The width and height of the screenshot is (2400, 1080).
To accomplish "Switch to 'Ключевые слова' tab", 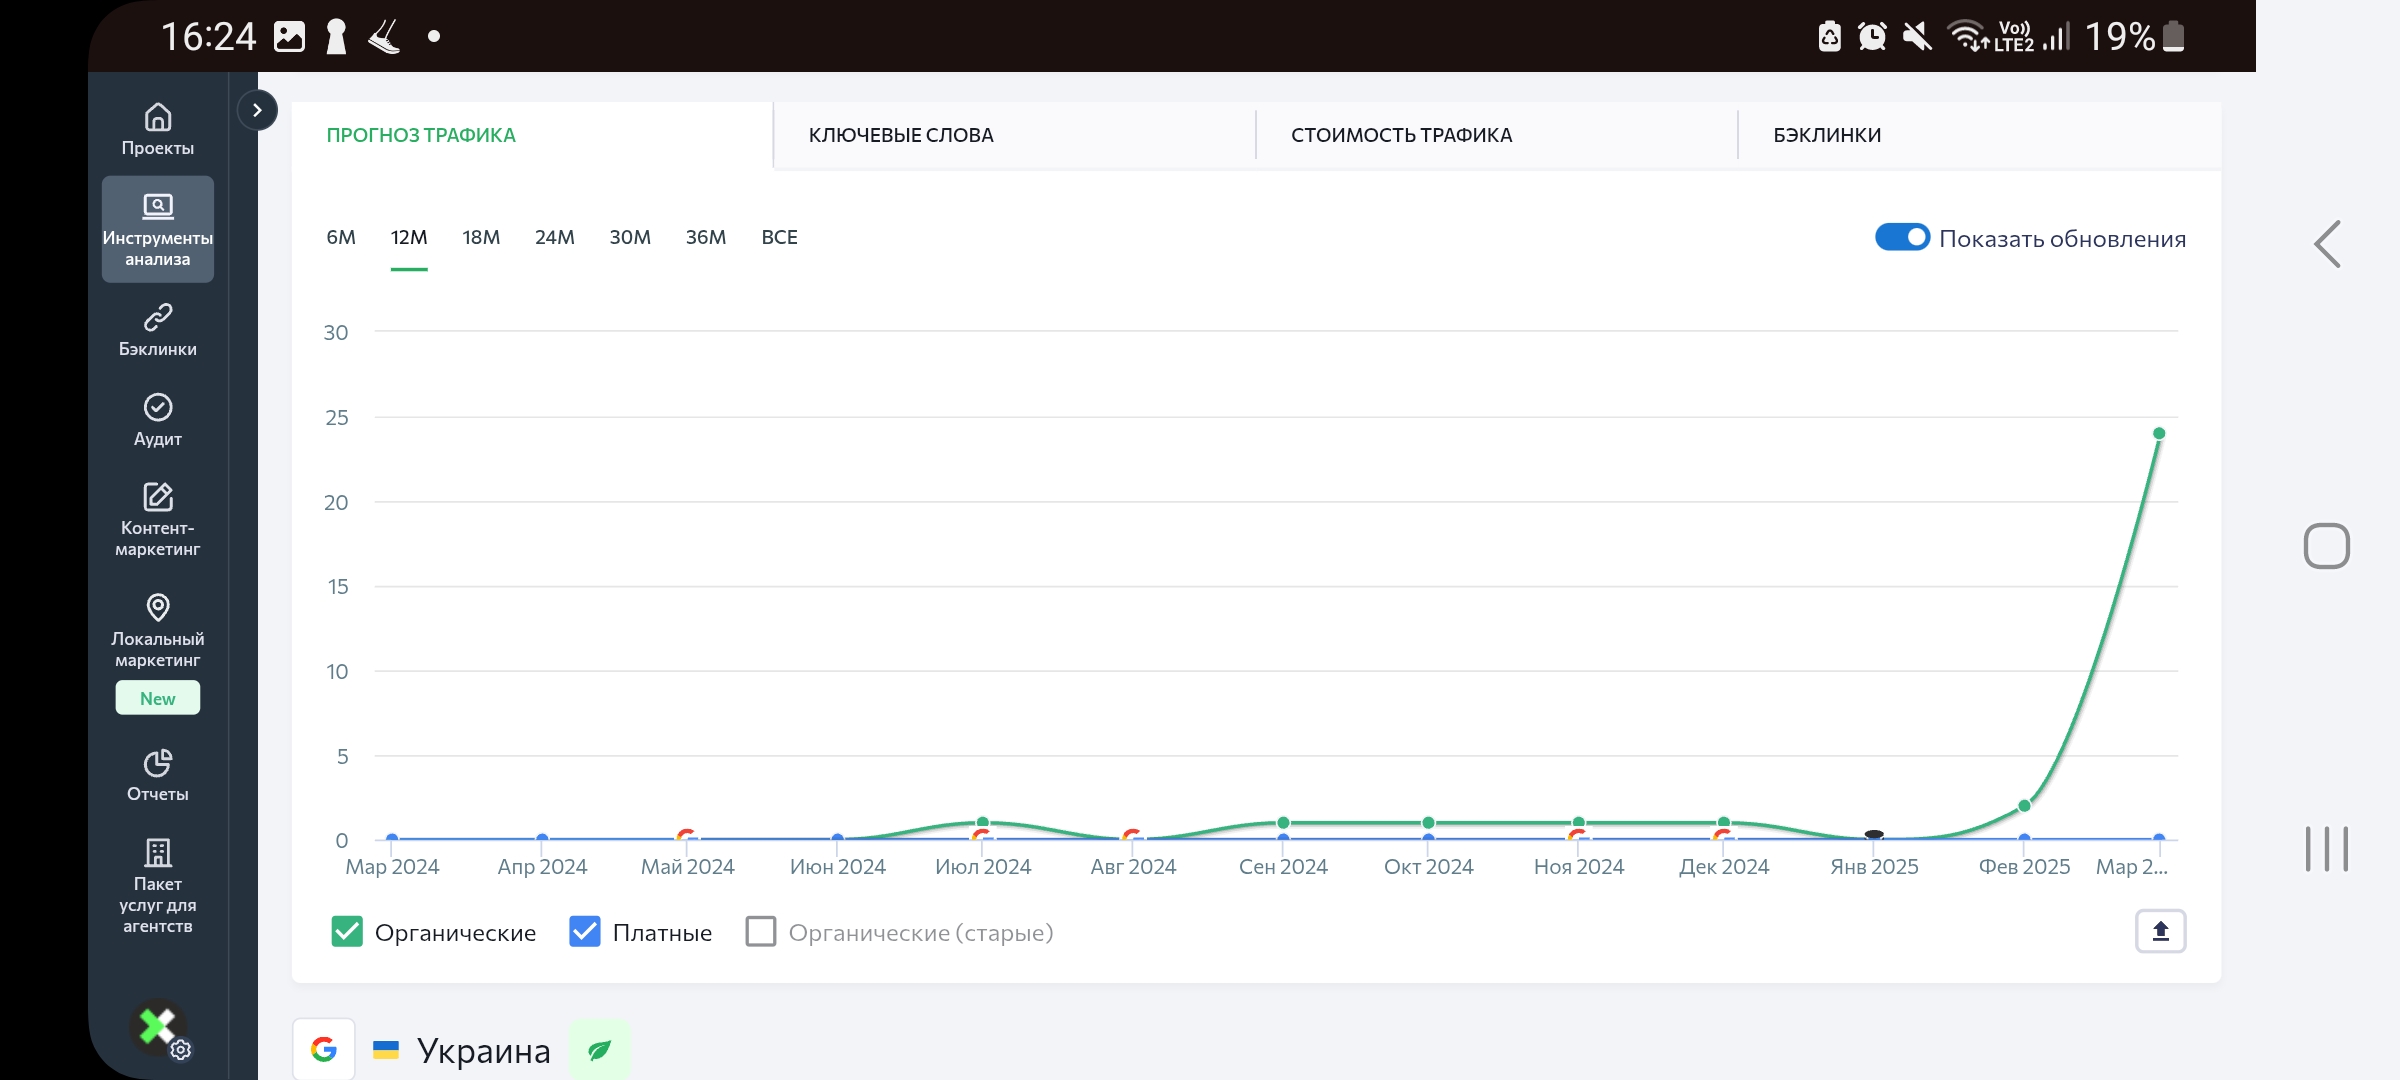I will 901,135.
